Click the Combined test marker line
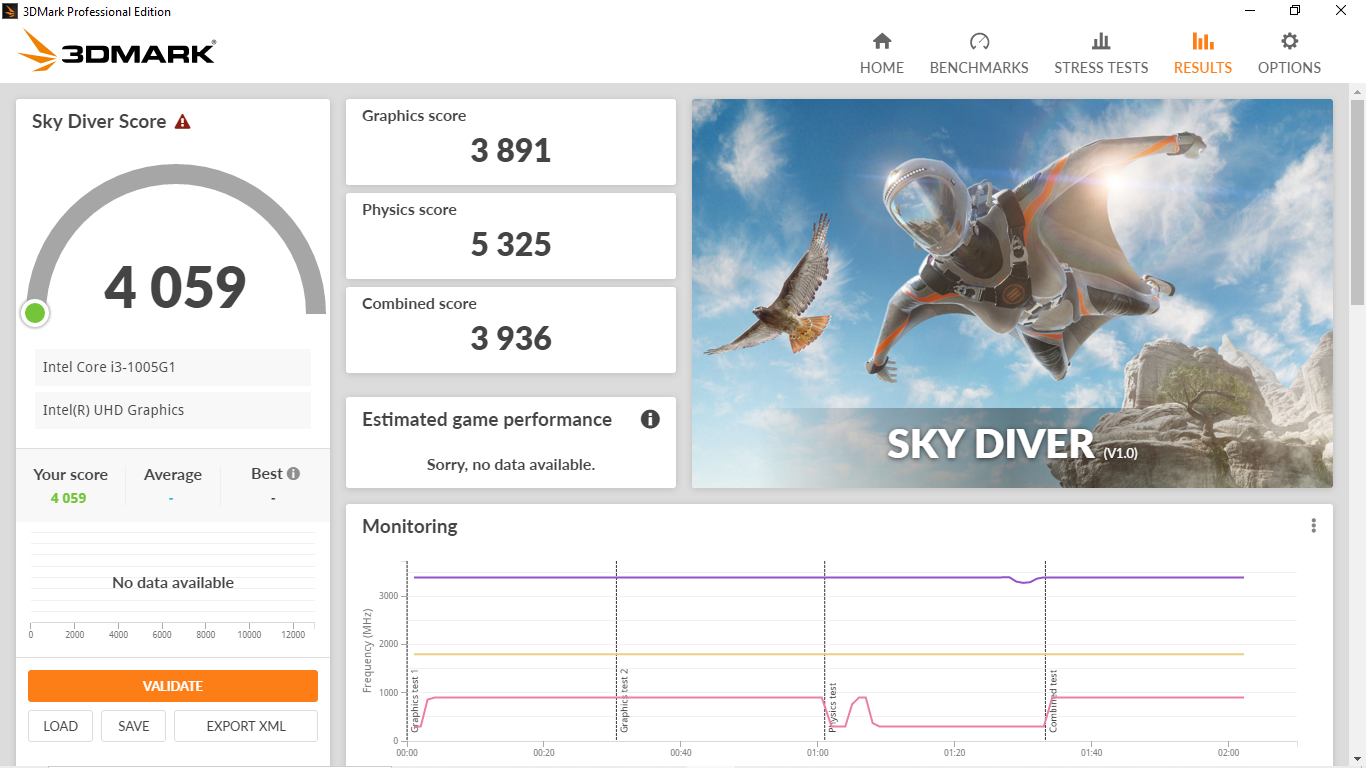 click(1045, 650)
